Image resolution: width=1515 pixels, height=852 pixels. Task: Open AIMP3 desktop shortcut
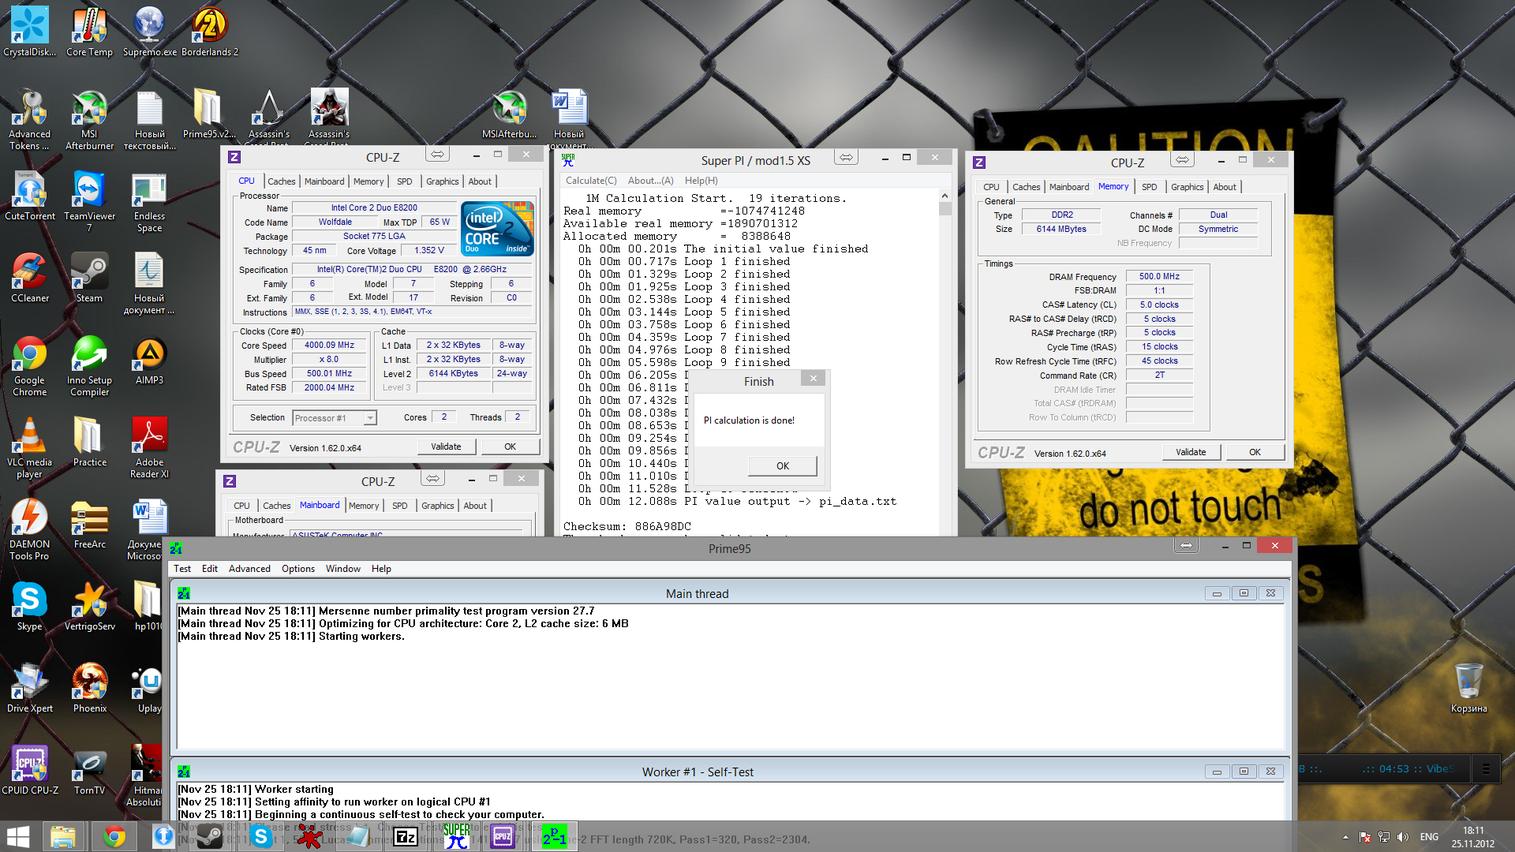149,360
